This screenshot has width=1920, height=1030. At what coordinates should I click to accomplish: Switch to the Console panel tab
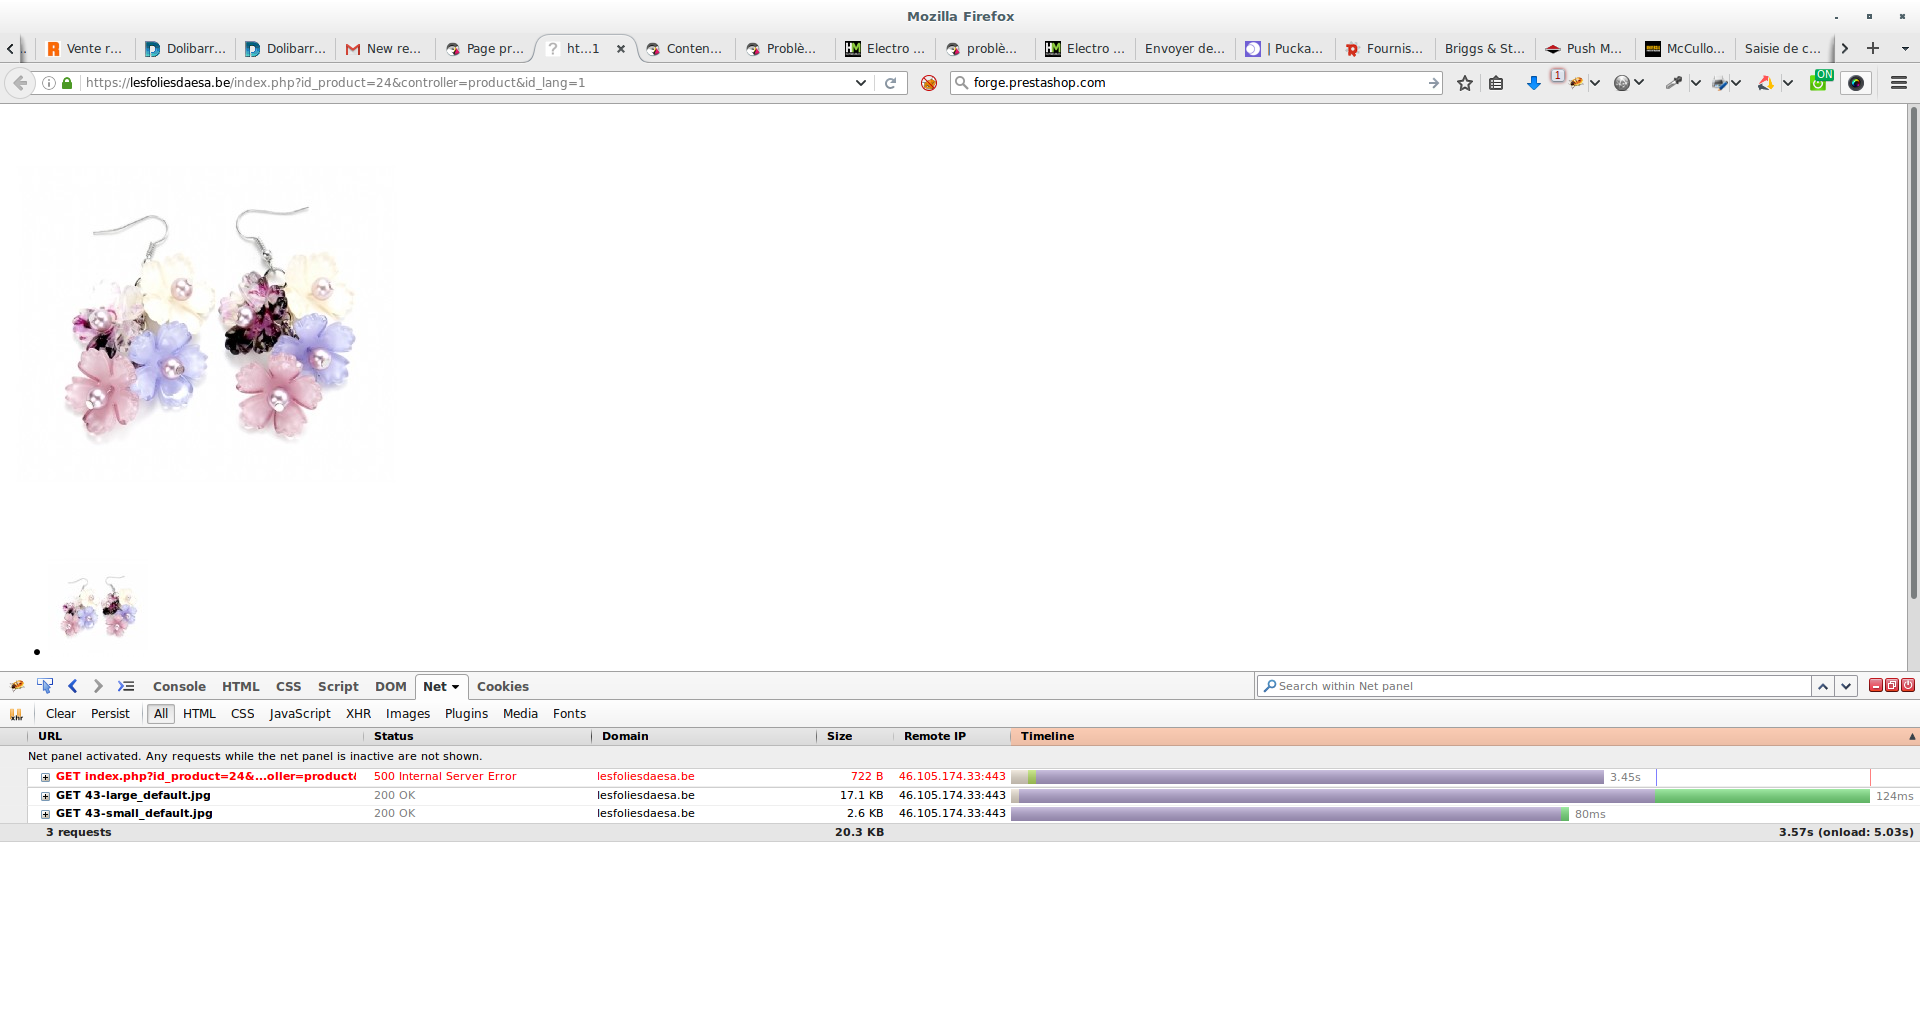tap(179, 687)
